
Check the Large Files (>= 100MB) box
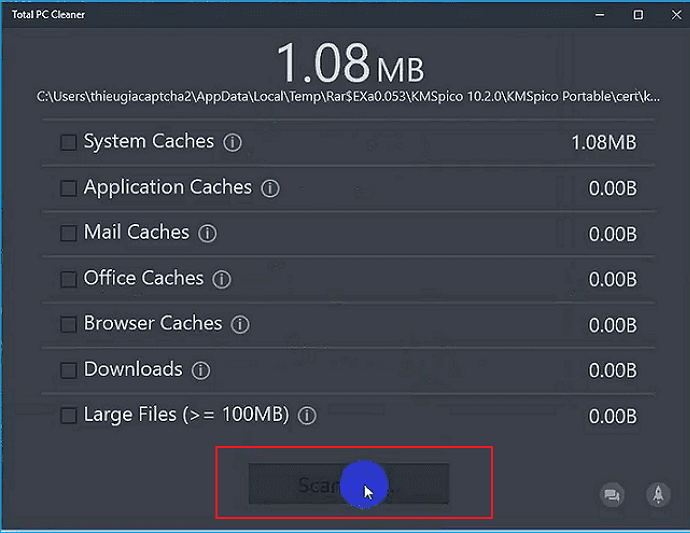click(x=68, y=416)
